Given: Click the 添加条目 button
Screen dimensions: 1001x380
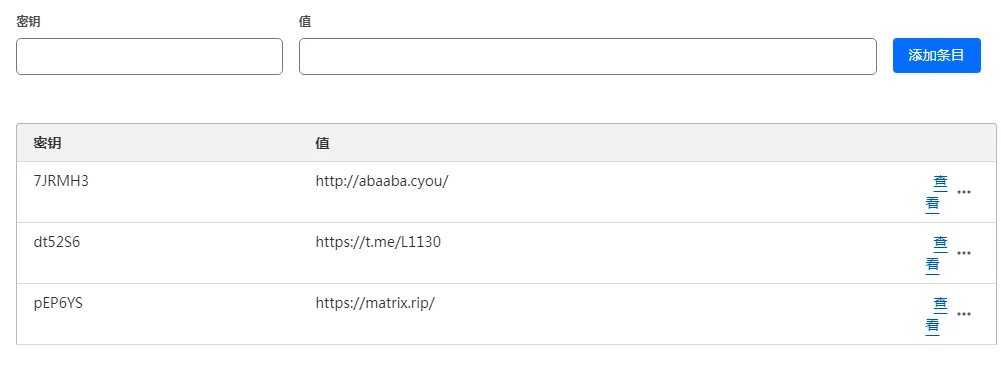Looking at the screenshot, I should pyautogui.click(x=937, y=56).
